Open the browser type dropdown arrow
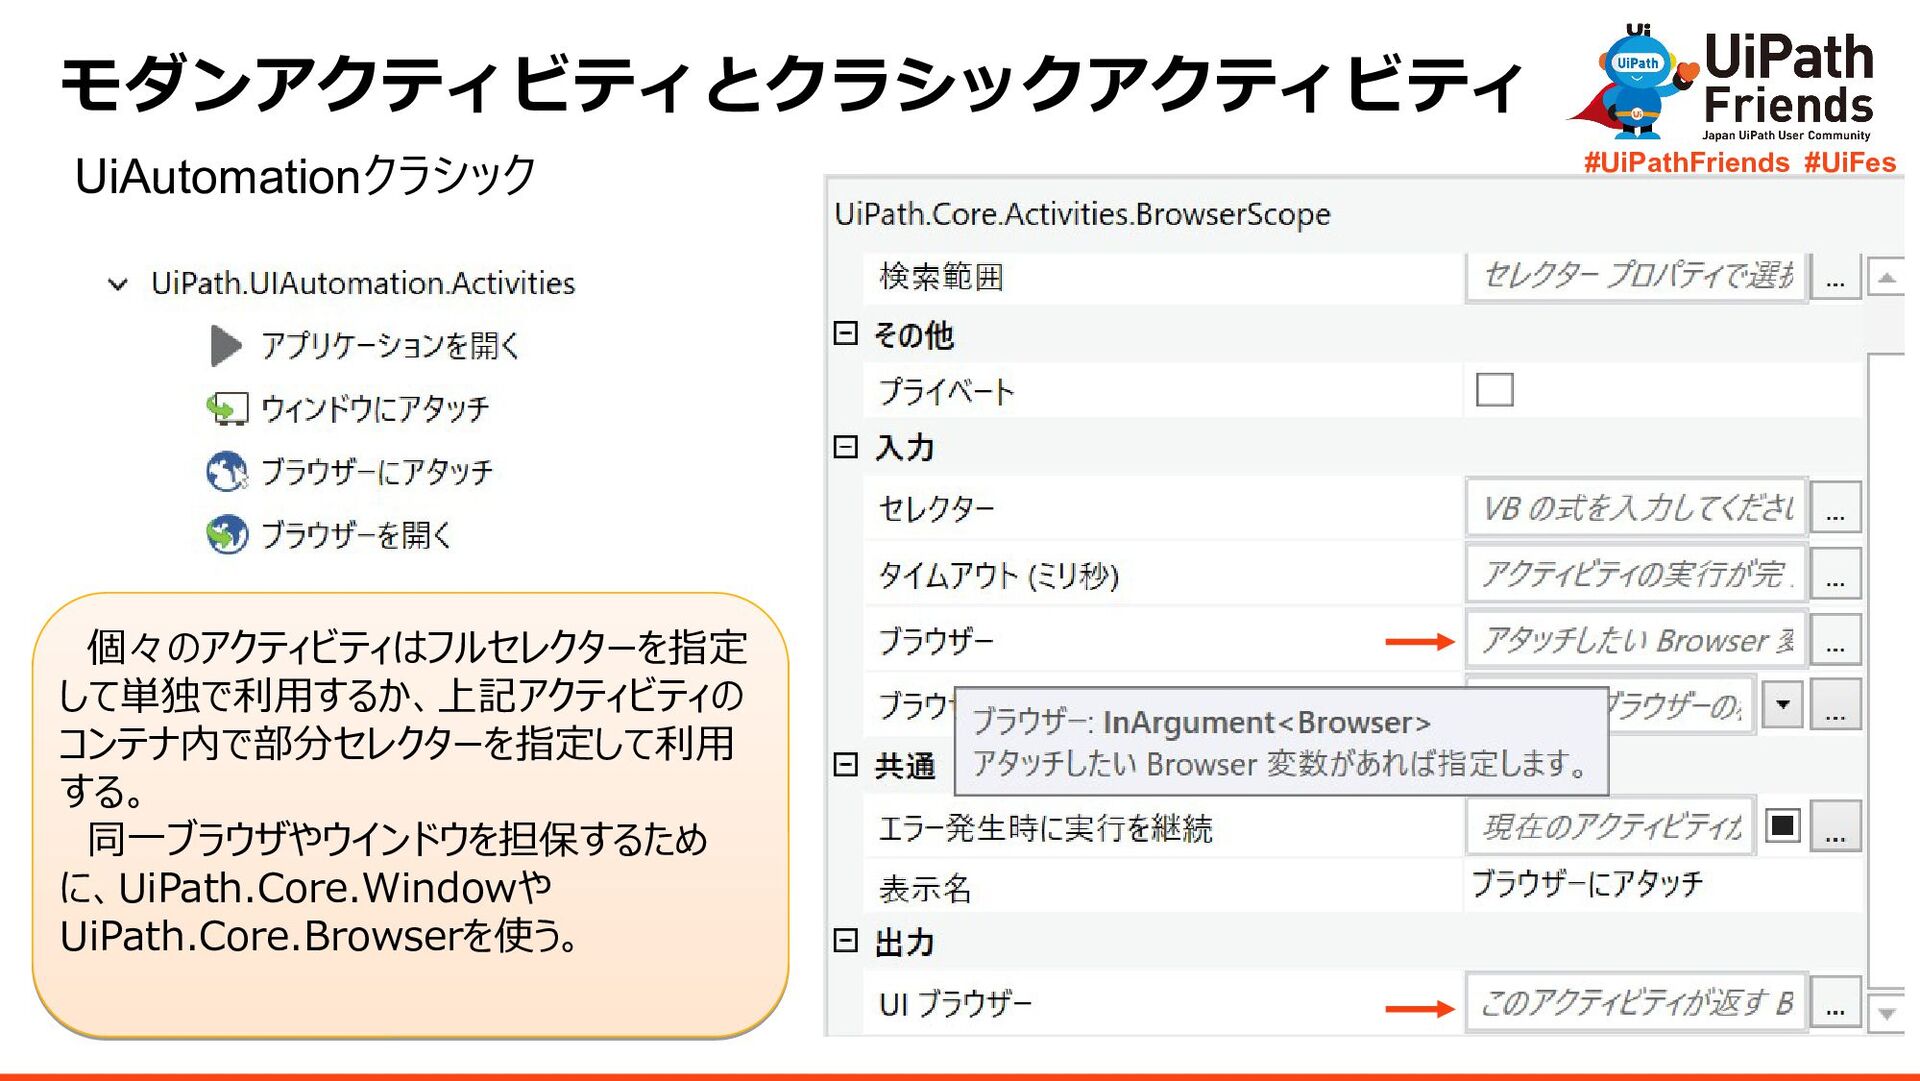 pyautogui.click(x=1782, y=704)
